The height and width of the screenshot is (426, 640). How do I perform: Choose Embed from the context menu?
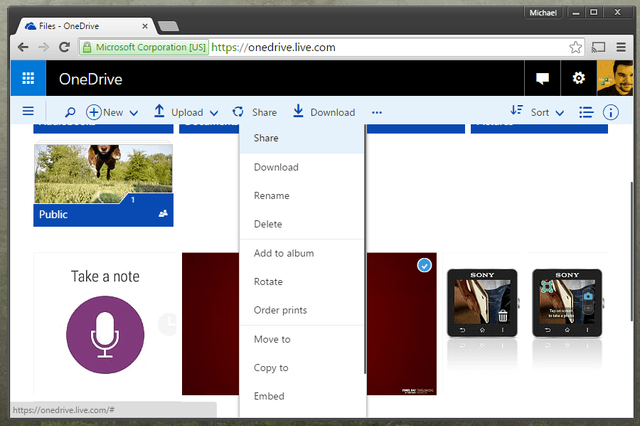click(302, 397)
